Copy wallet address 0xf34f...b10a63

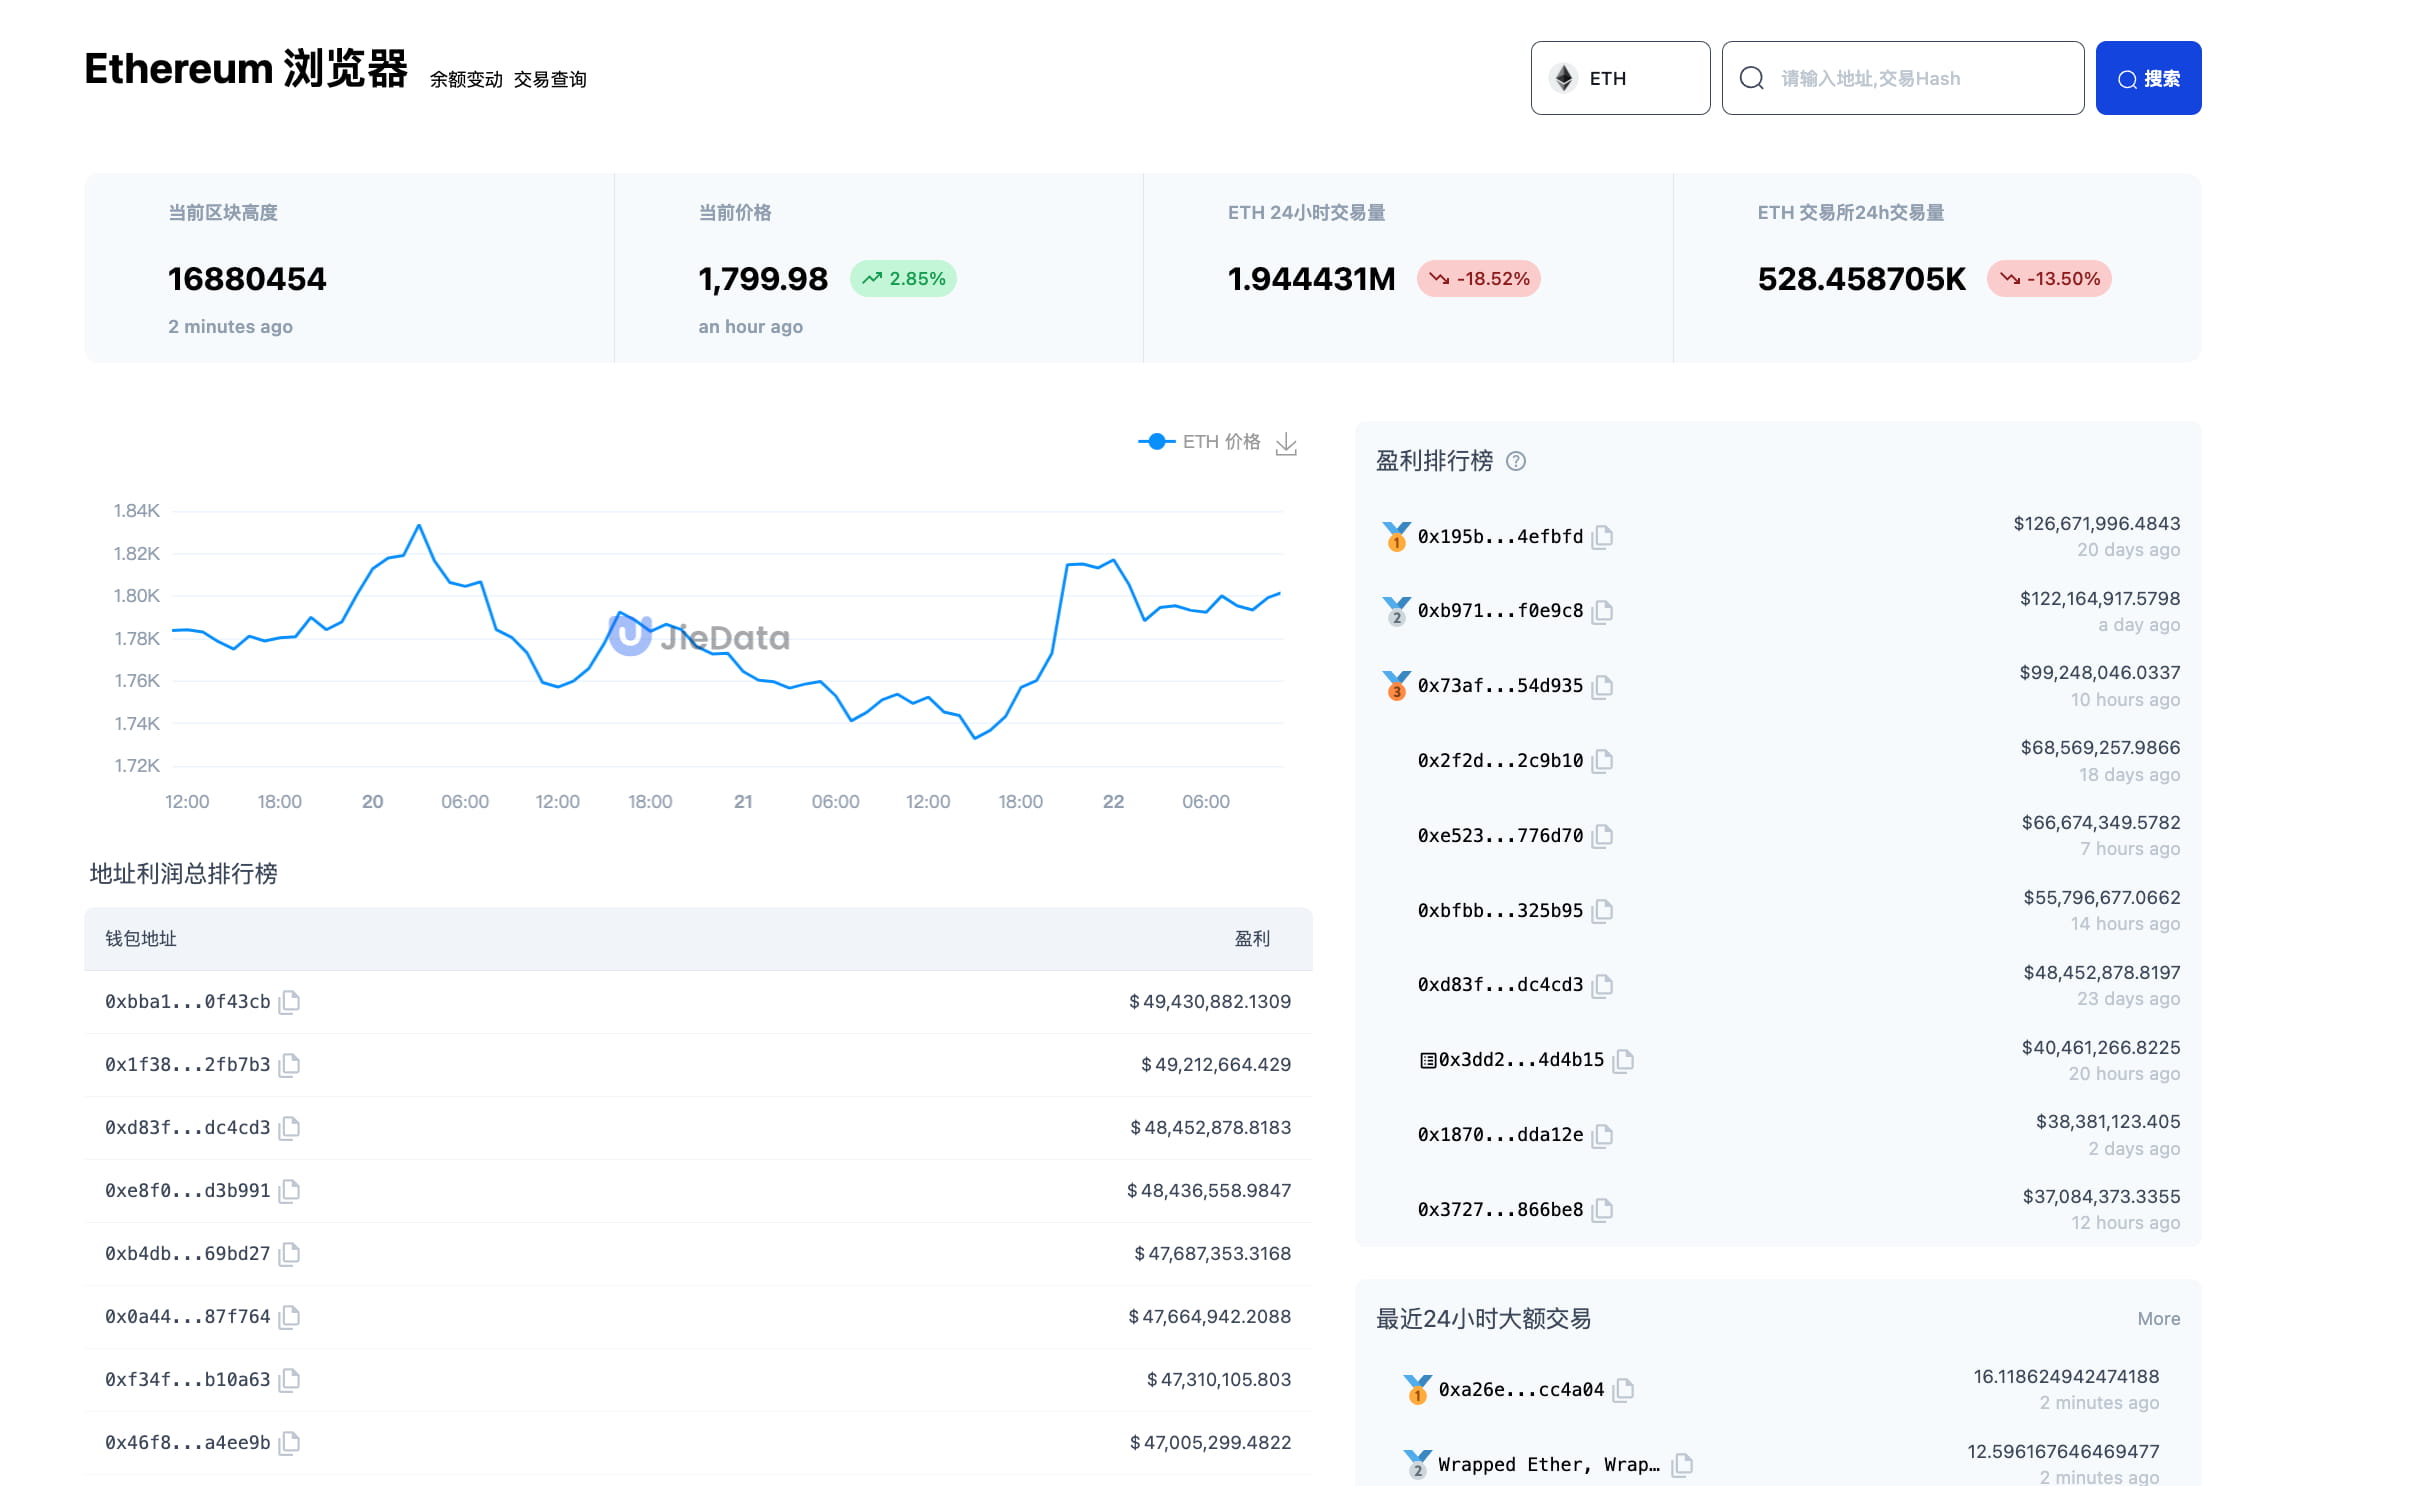click(289, 1380)
